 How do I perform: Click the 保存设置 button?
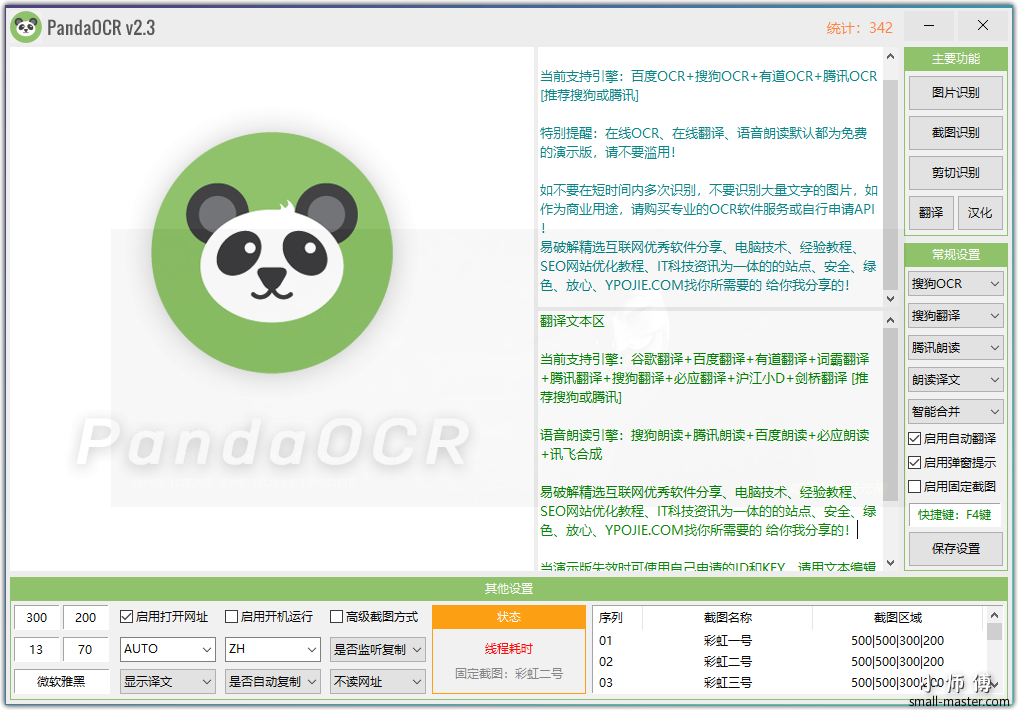point(955,548)
